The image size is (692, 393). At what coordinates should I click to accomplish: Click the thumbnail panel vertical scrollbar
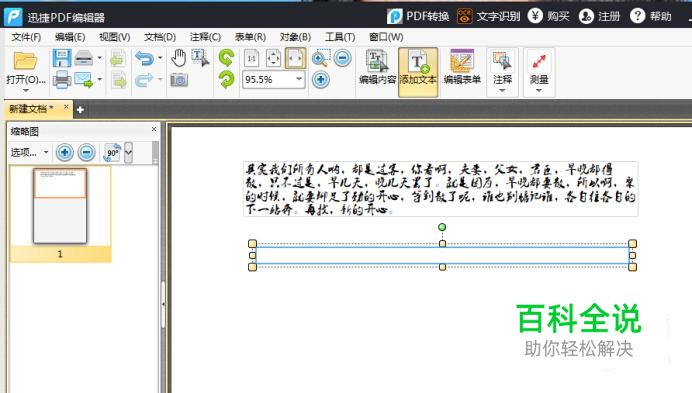pyautogui.click(x=155, y=153)
